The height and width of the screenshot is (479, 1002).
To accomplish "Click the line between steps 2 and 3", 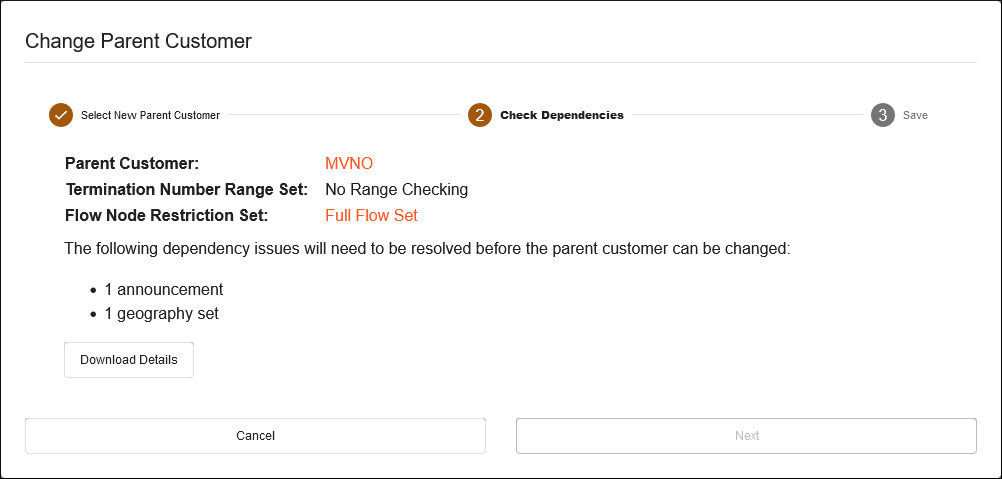I will [x=746, y=115].
